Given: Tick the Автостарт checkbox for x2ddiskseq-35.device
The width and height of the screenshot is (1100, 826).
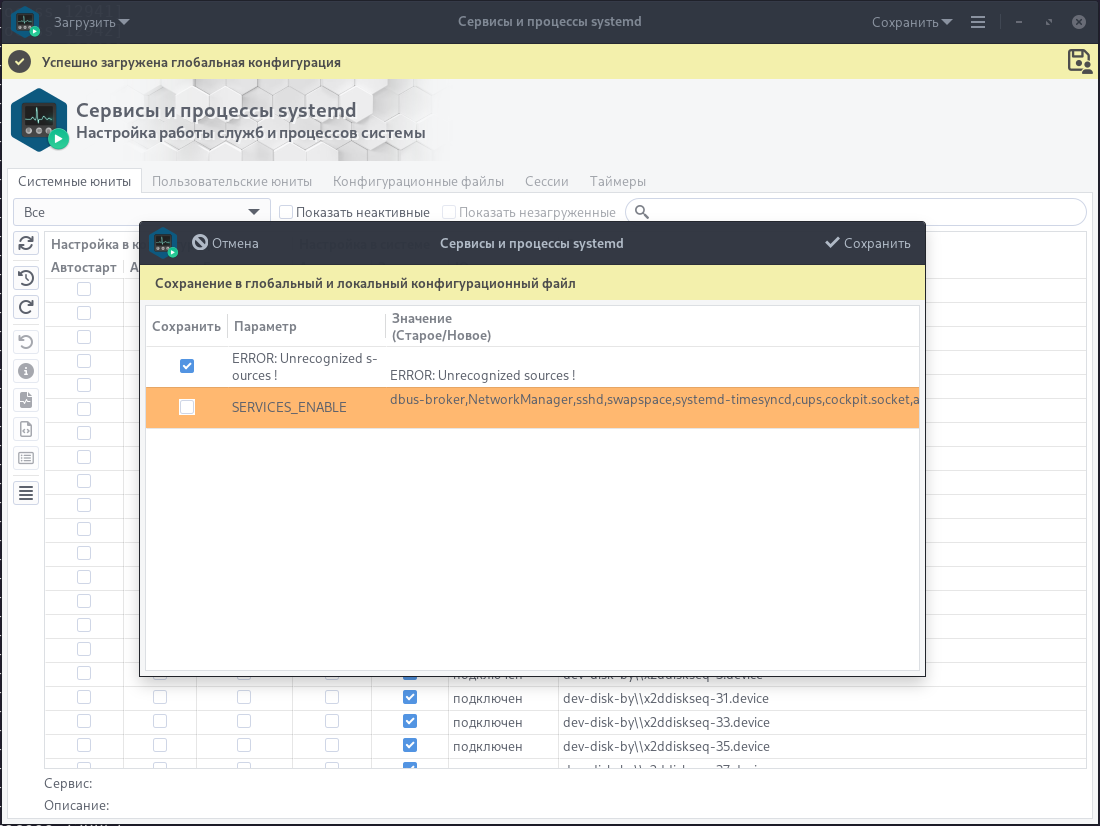Looking at the screenshot, I should tap(84, 745).
